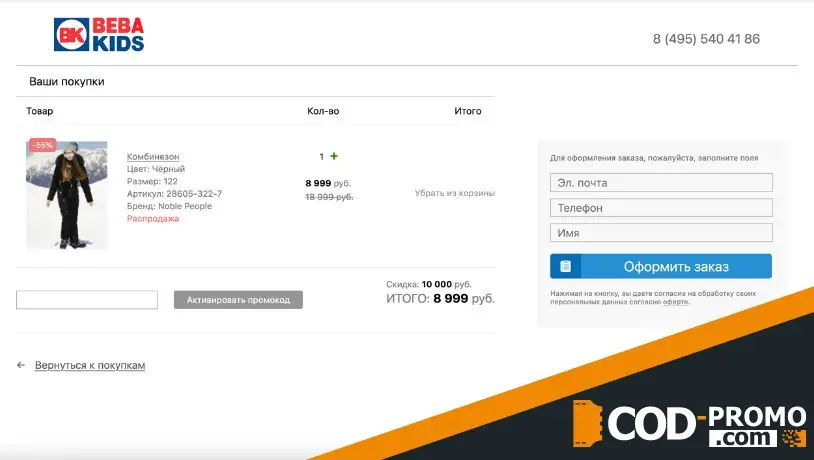Click the phone number 8 (495) 540 41 86
Screen dimensions: 814x460
(706, 39)
